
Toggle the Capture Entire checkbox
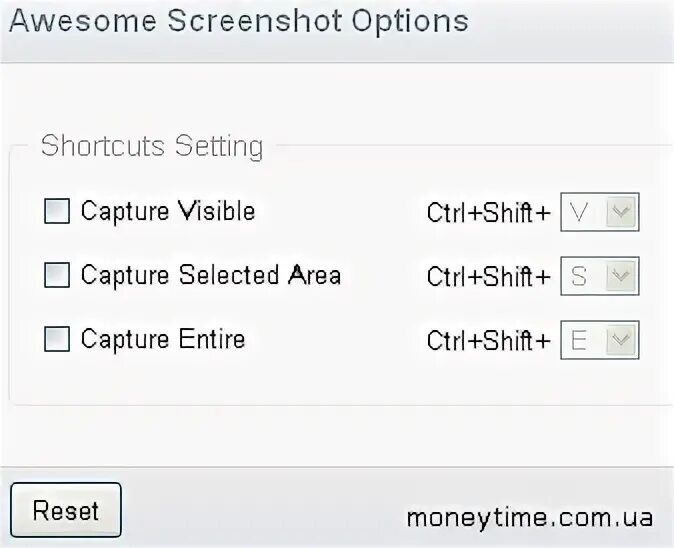58,339
